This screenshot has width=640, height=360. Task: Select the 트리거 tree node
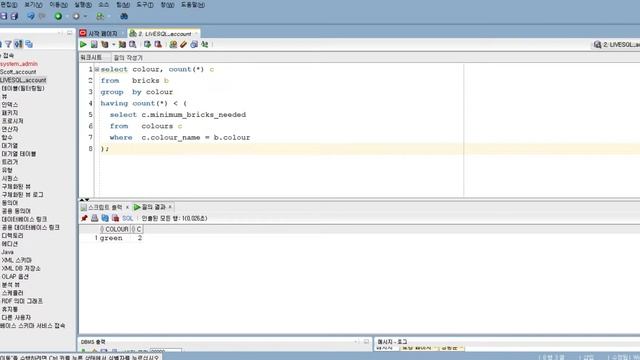coord(9,162)
